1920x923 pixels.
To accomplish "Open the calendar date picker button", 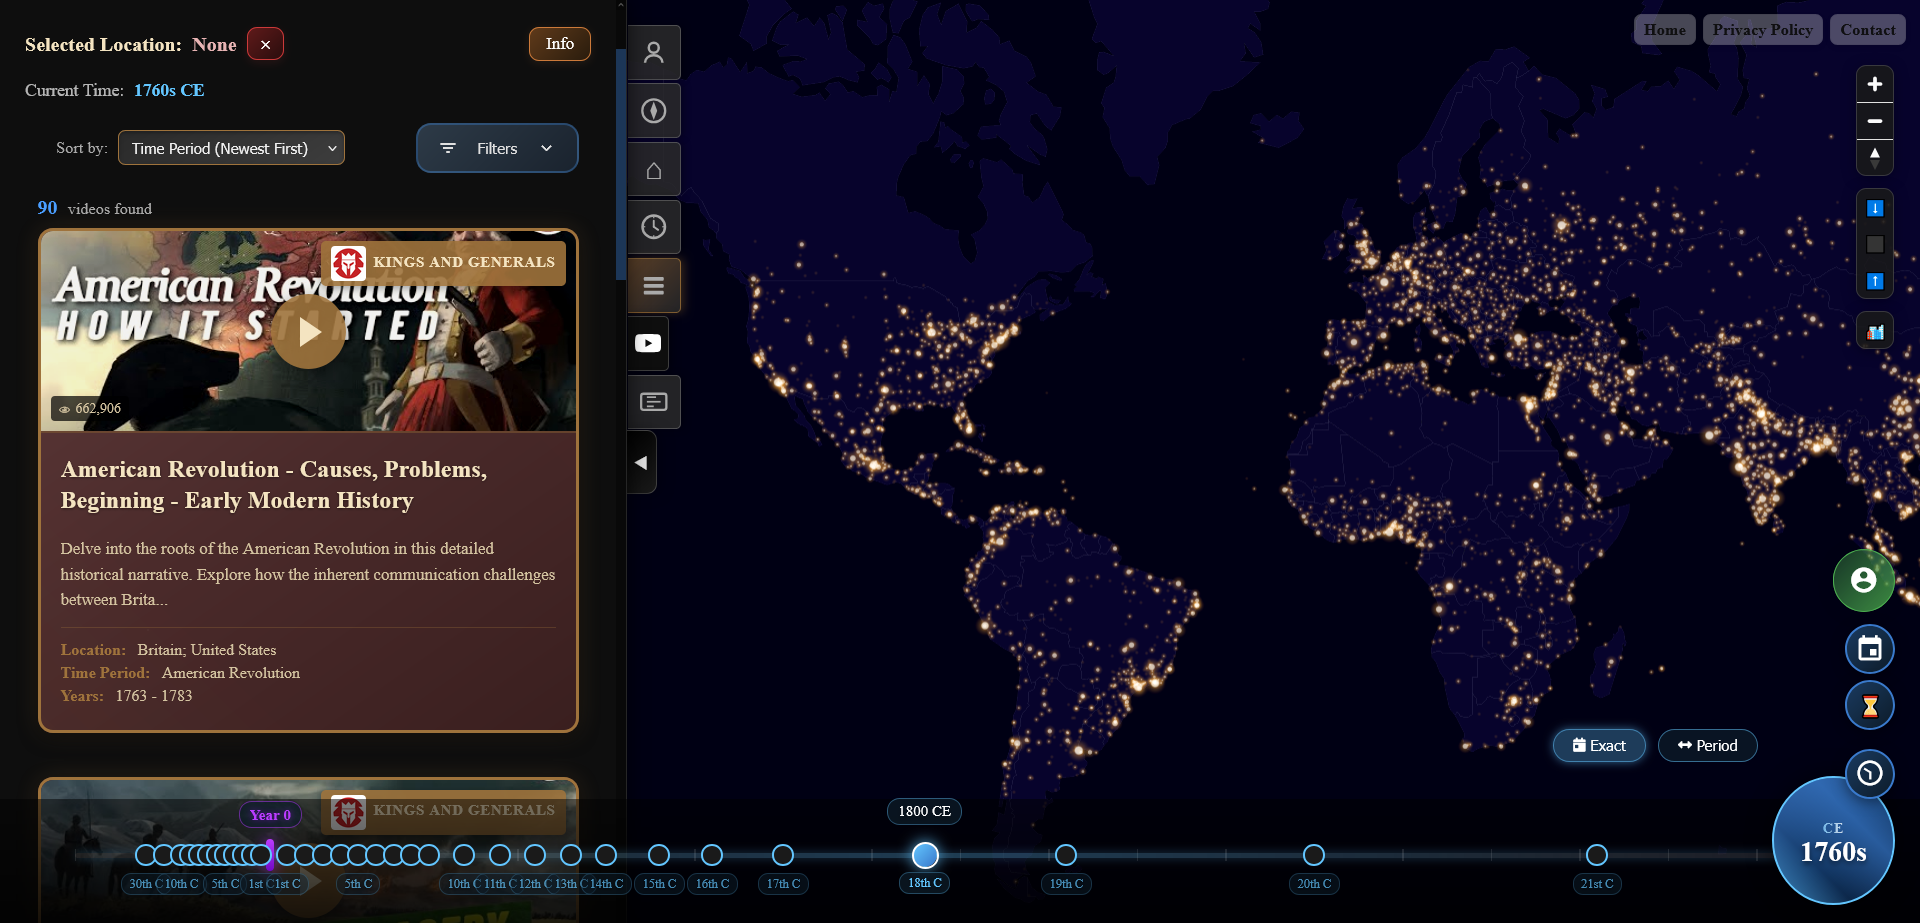I will 1869,649.
